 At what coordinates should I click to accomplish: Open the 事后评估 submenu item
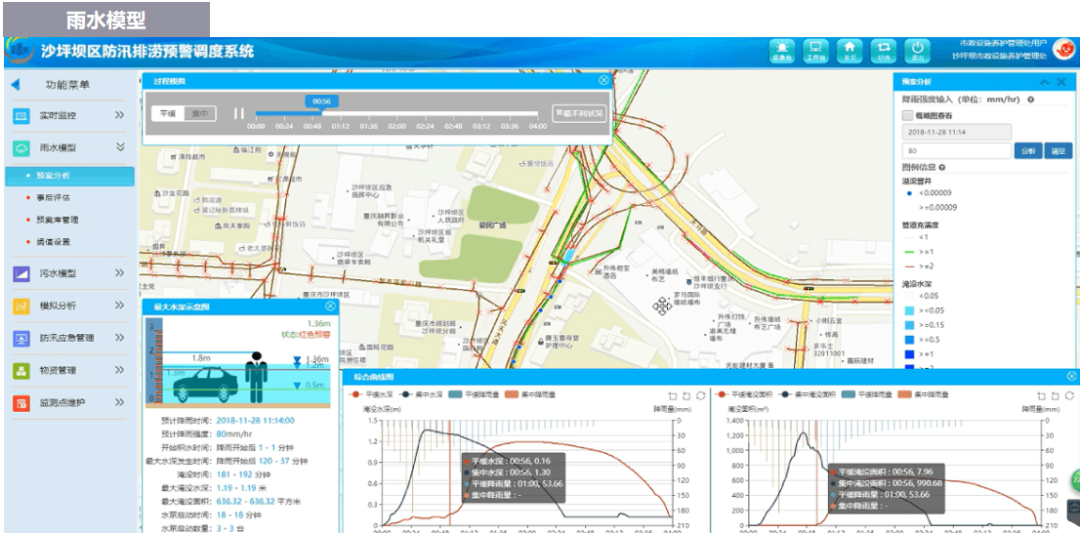[x=54, y=198]
